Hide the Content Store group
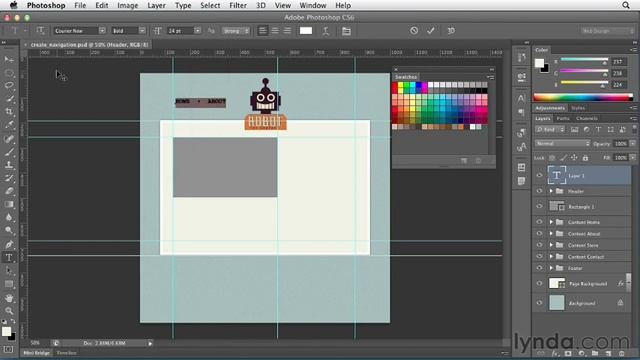This screenshot has width=640, height=360. 539,245
